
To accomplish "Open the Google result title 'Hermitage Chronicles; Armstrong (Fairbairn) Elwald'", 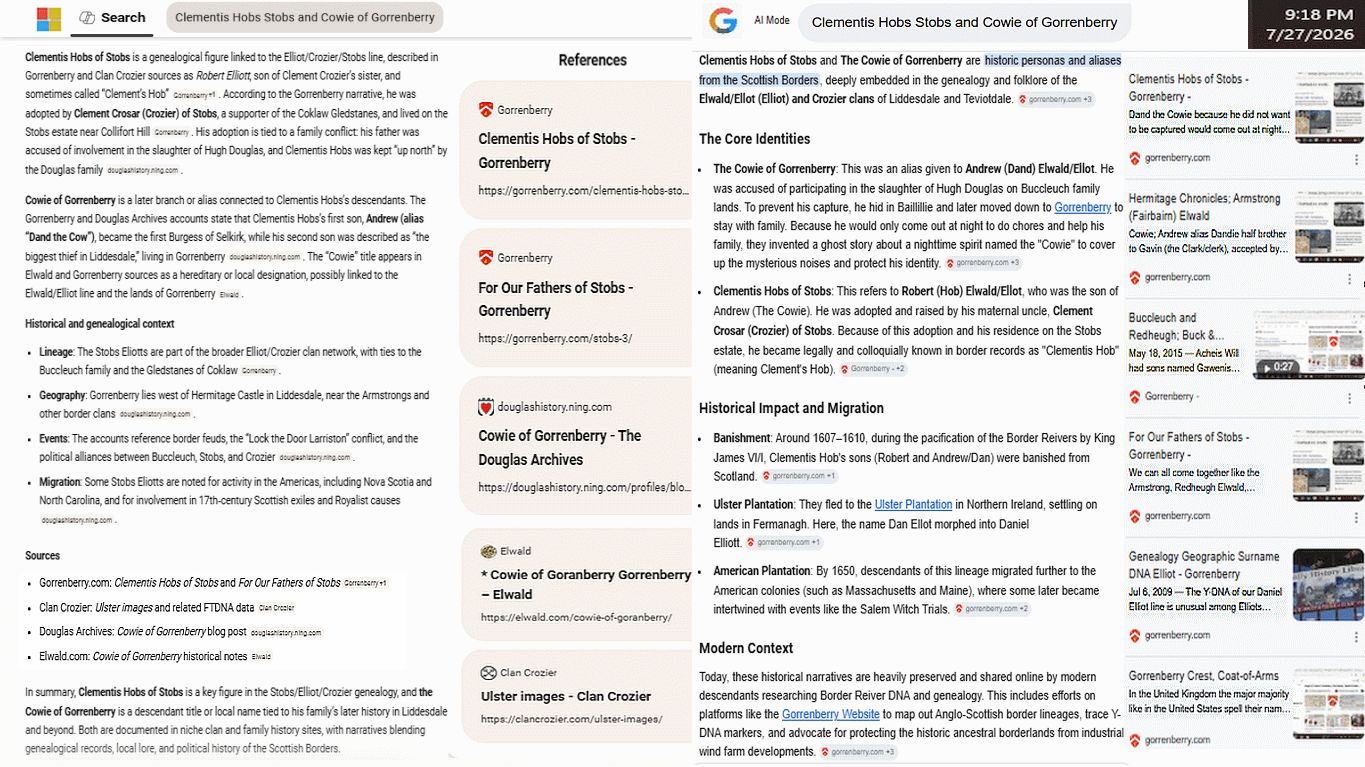I will 1190,207.
